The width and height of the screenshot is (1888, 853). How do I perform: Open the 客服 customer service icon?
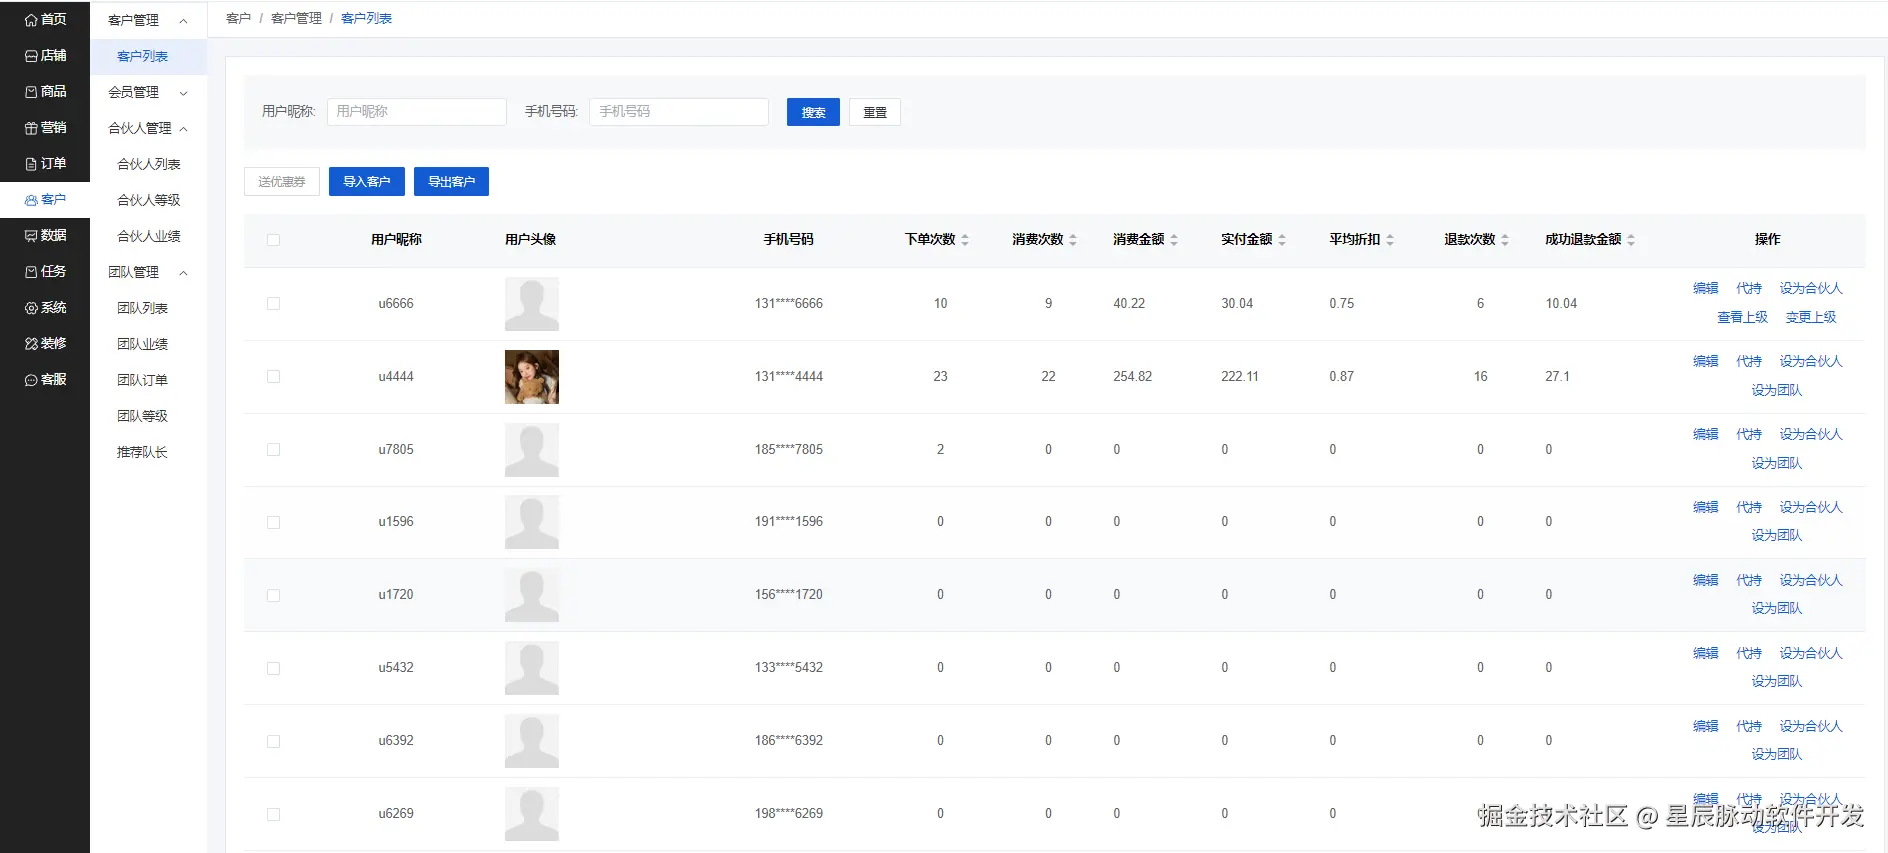pos(31,380)
